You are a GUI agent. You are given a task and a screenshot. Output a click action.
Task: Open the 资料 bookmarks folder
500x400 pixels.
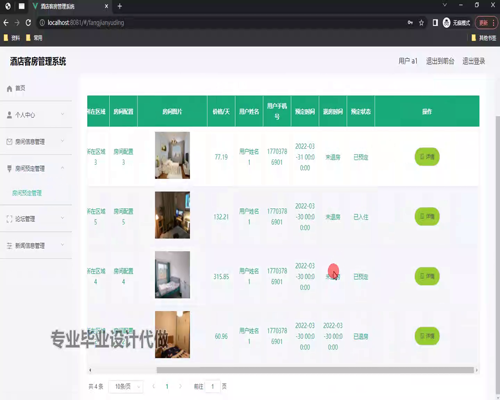[x=12, y=38]
